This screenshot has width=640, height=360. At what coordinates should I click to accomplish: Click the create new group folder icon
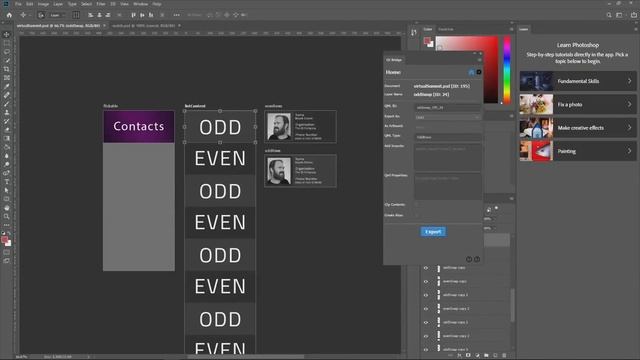tap(486, 356)
